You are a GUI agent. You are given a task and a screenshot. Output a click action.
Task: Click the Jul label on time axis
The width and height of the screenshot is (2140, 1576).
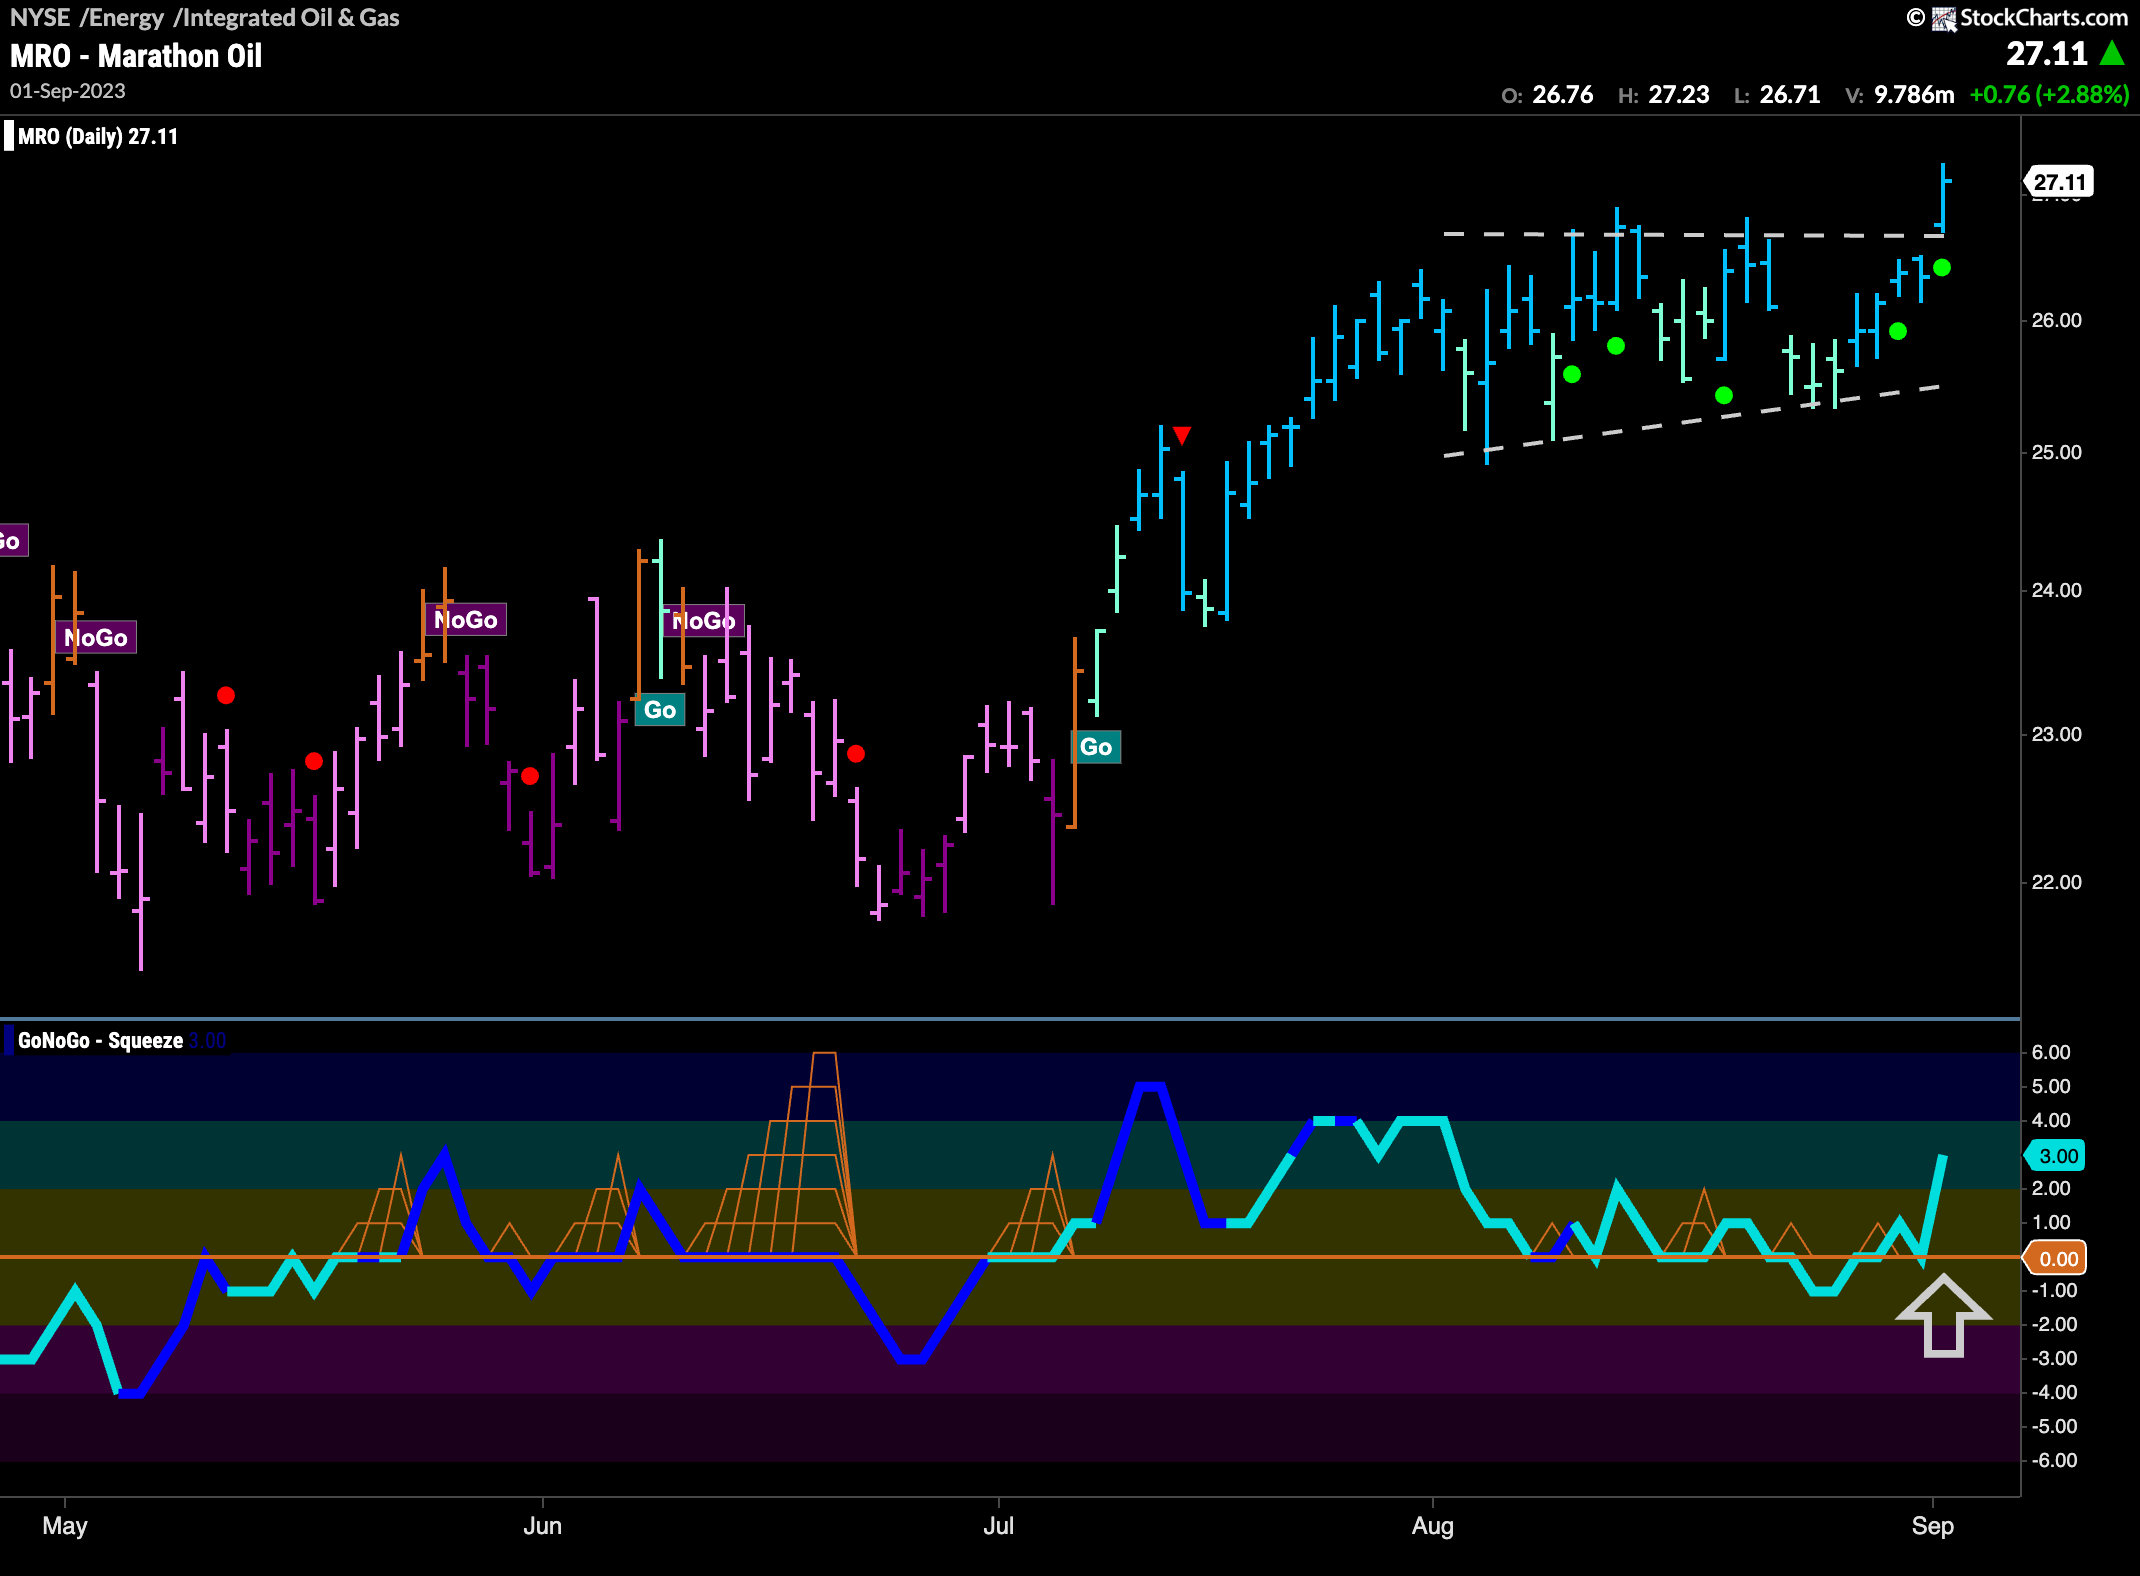[999, 1526]
